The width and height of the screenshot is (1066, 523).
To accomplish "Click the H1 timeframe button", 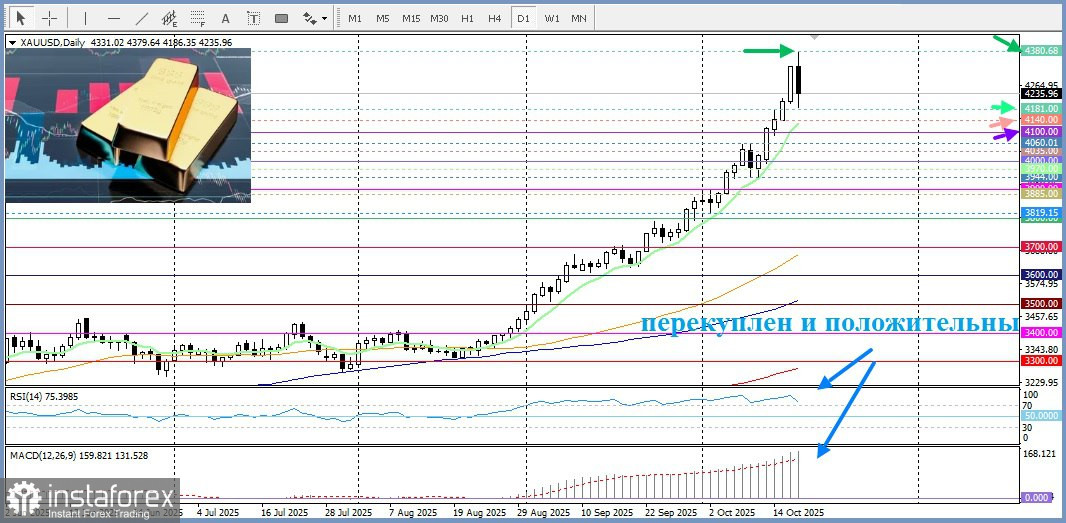I will point(467,18).
